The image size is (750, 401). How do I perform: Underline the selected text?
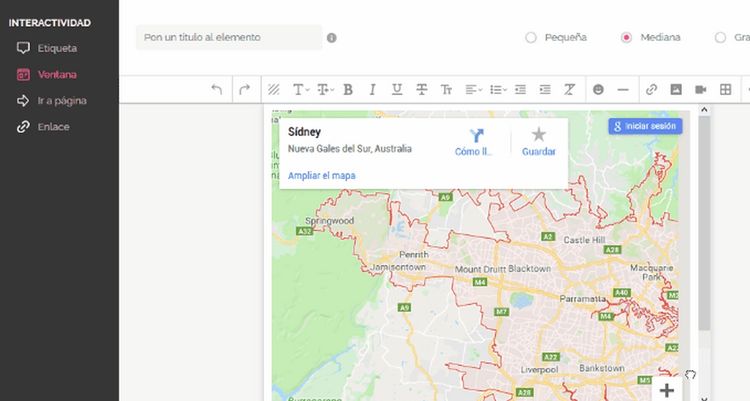coord(397,90)
